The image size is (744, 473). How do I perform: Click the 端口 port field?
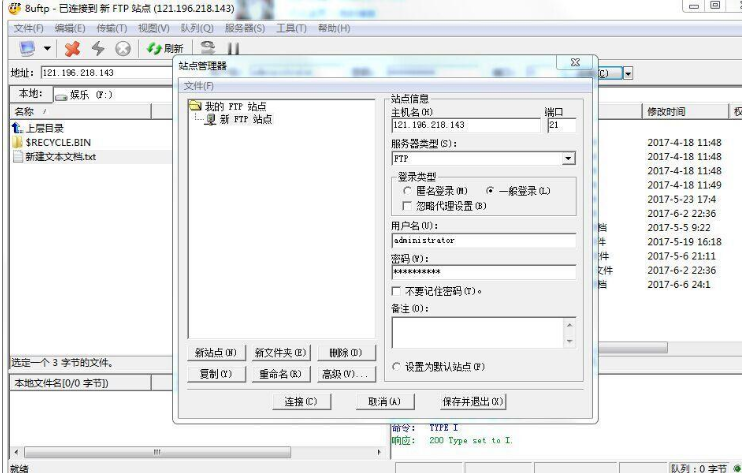pos(562,125)
